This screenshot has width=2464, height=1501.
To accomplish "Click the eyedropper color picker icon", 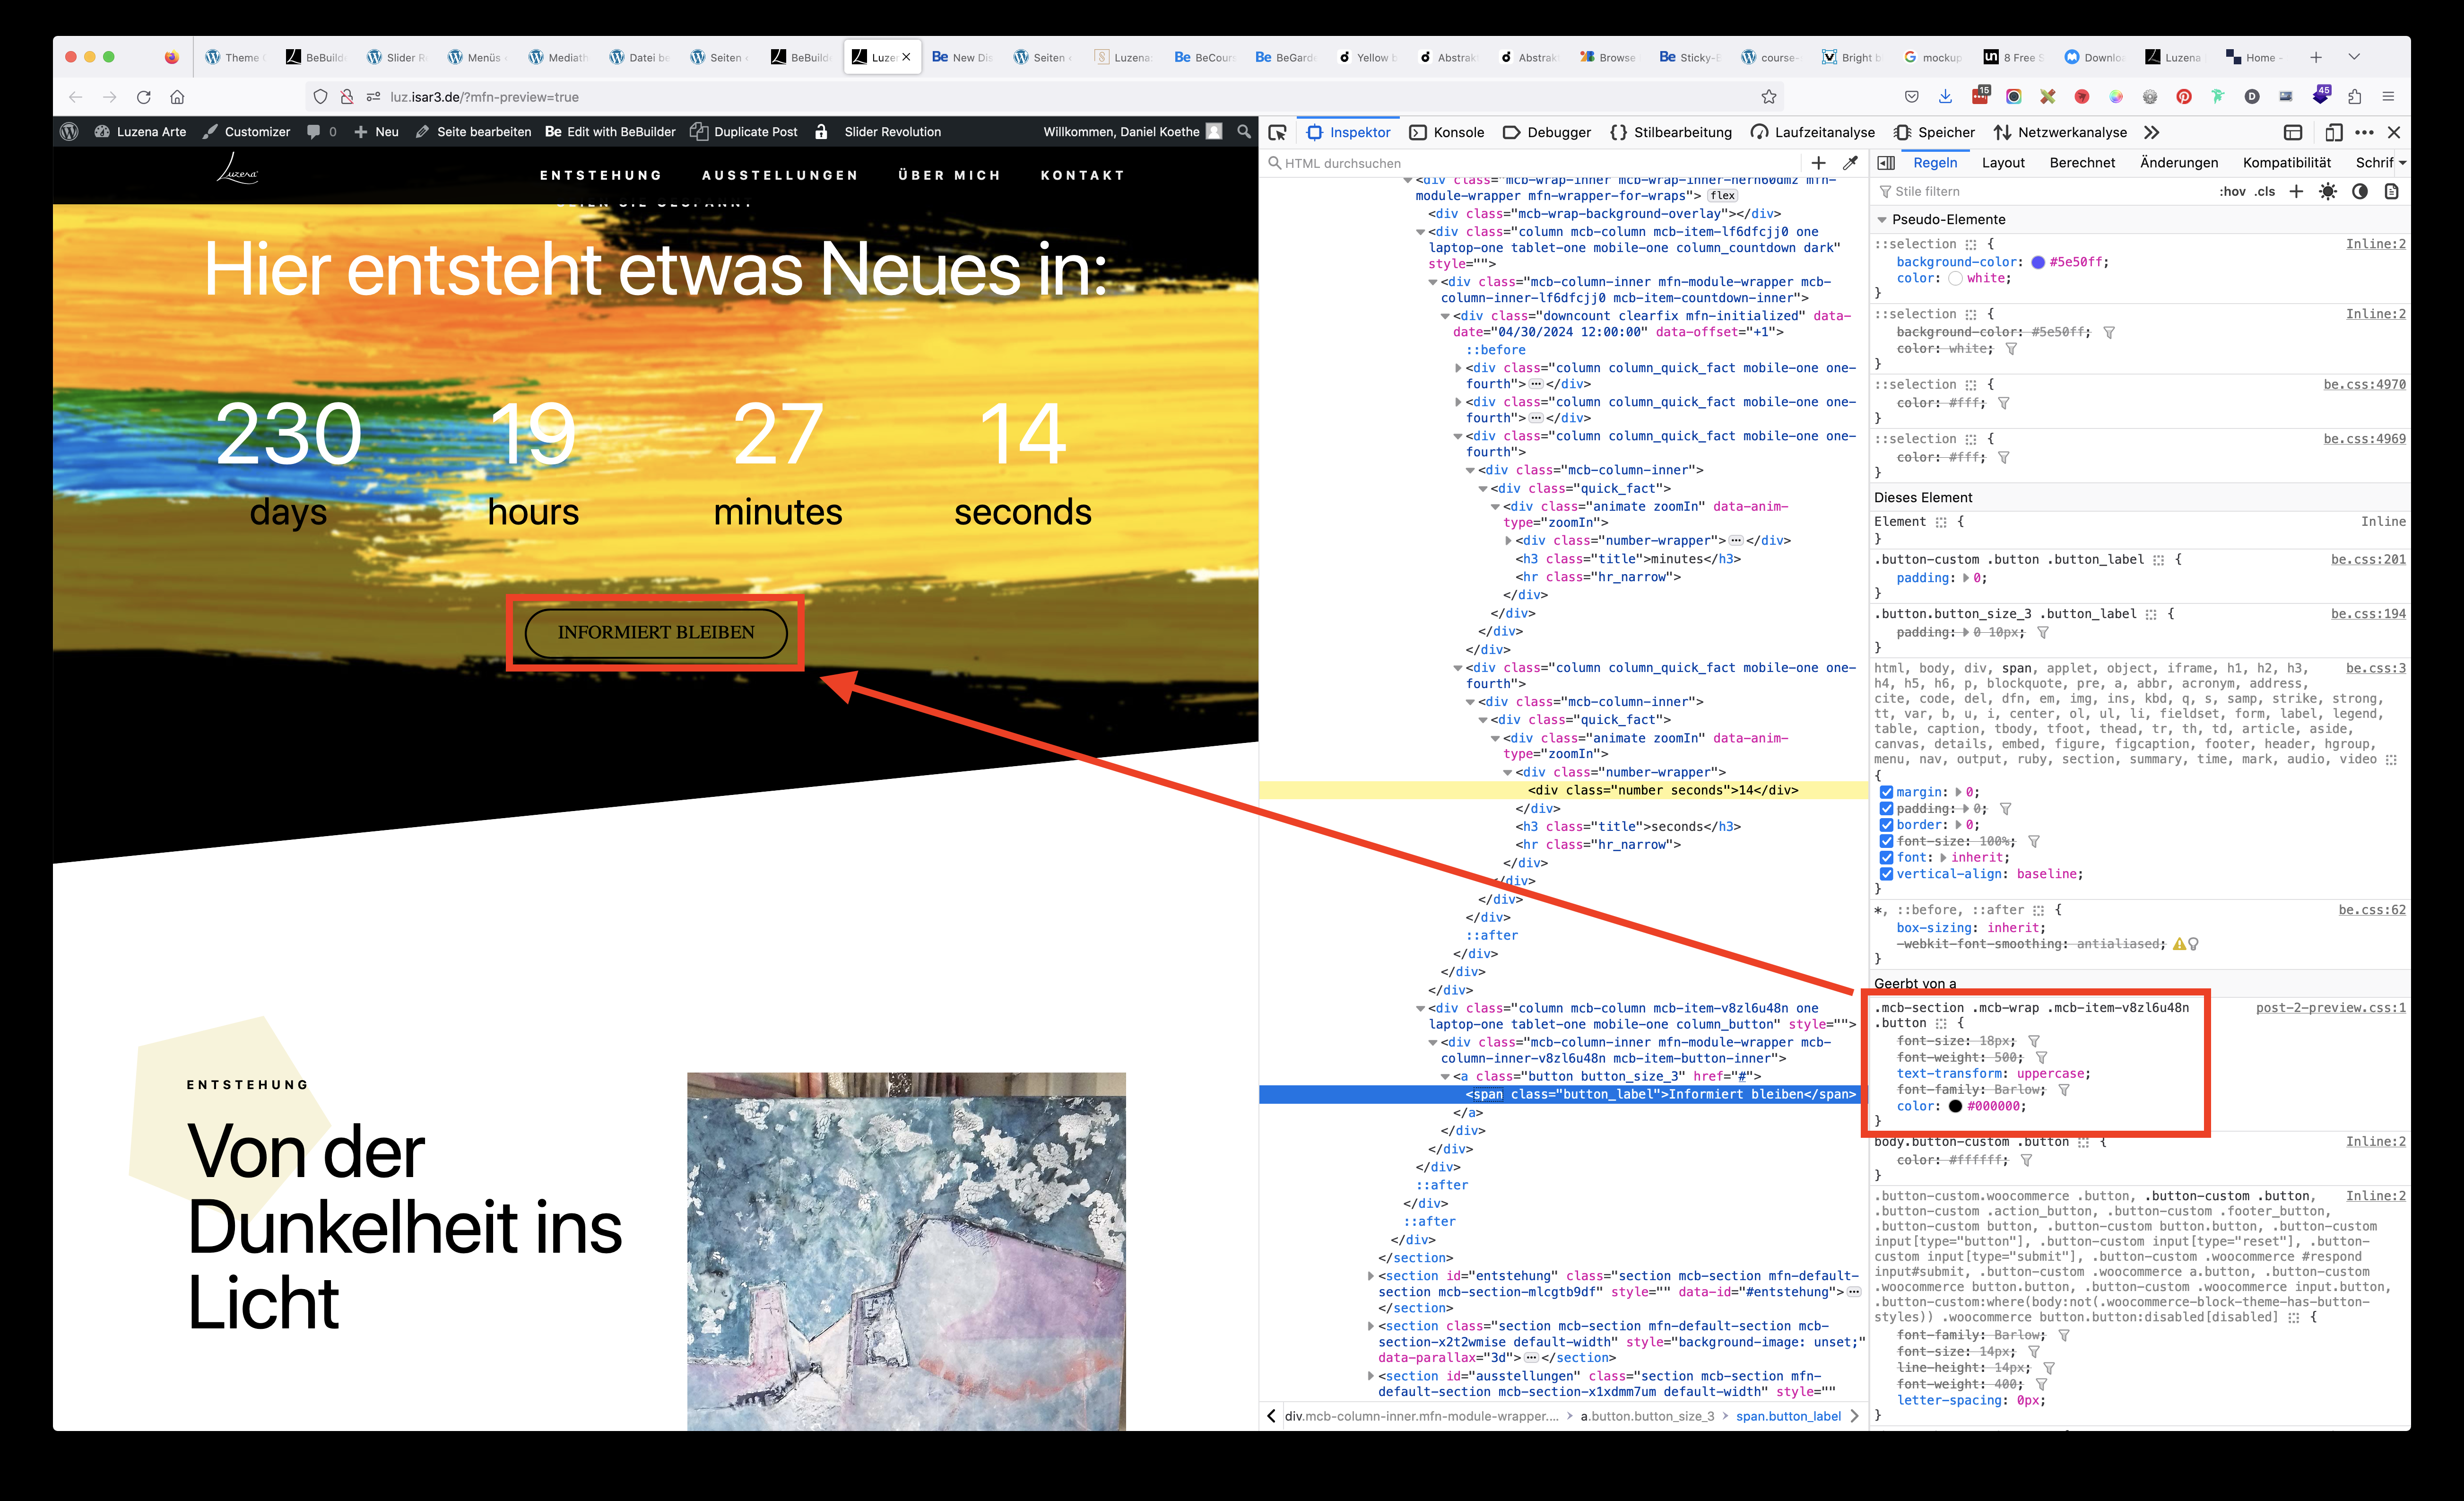I will (x=1851, y=163).
